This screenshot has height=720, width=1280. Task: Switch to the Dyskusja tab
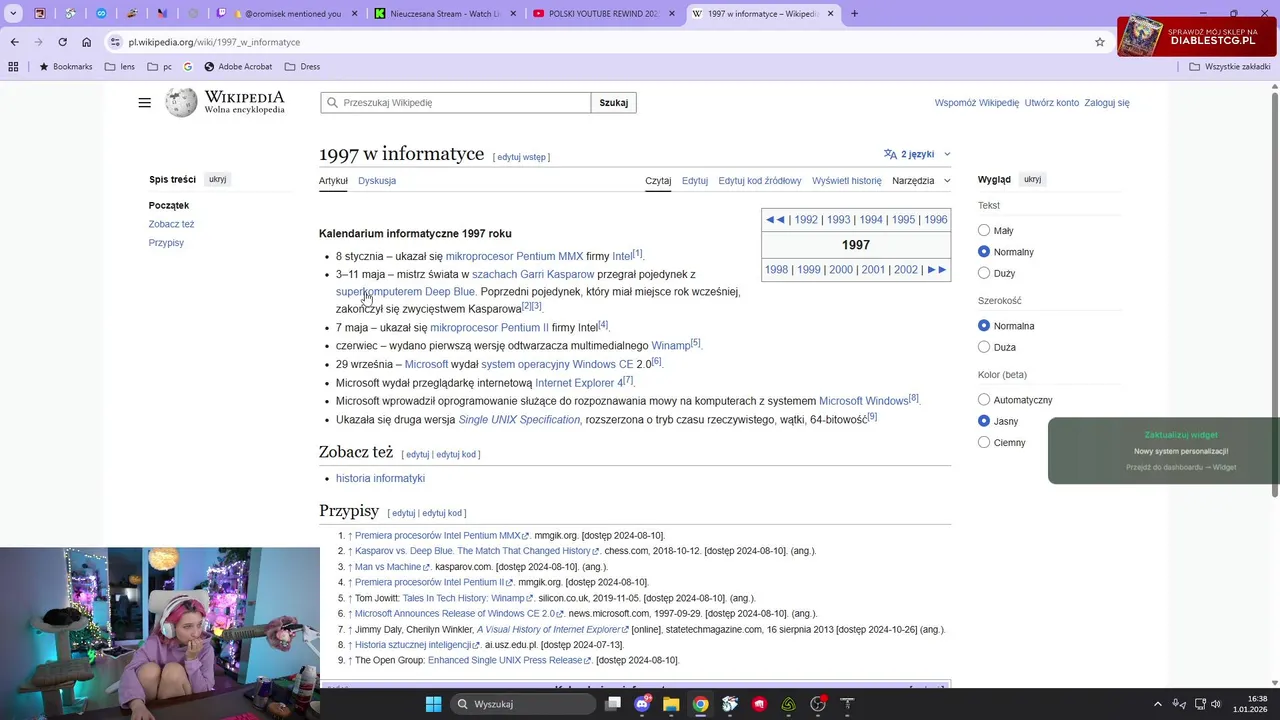(377, 181)
